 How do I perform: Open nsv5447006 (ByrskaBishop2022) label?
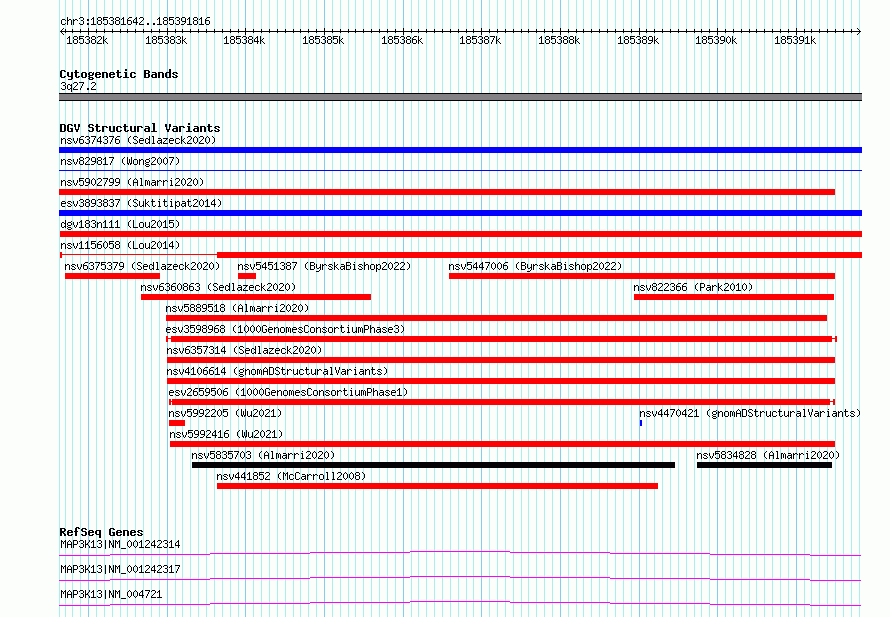click(x=535, y=266)
